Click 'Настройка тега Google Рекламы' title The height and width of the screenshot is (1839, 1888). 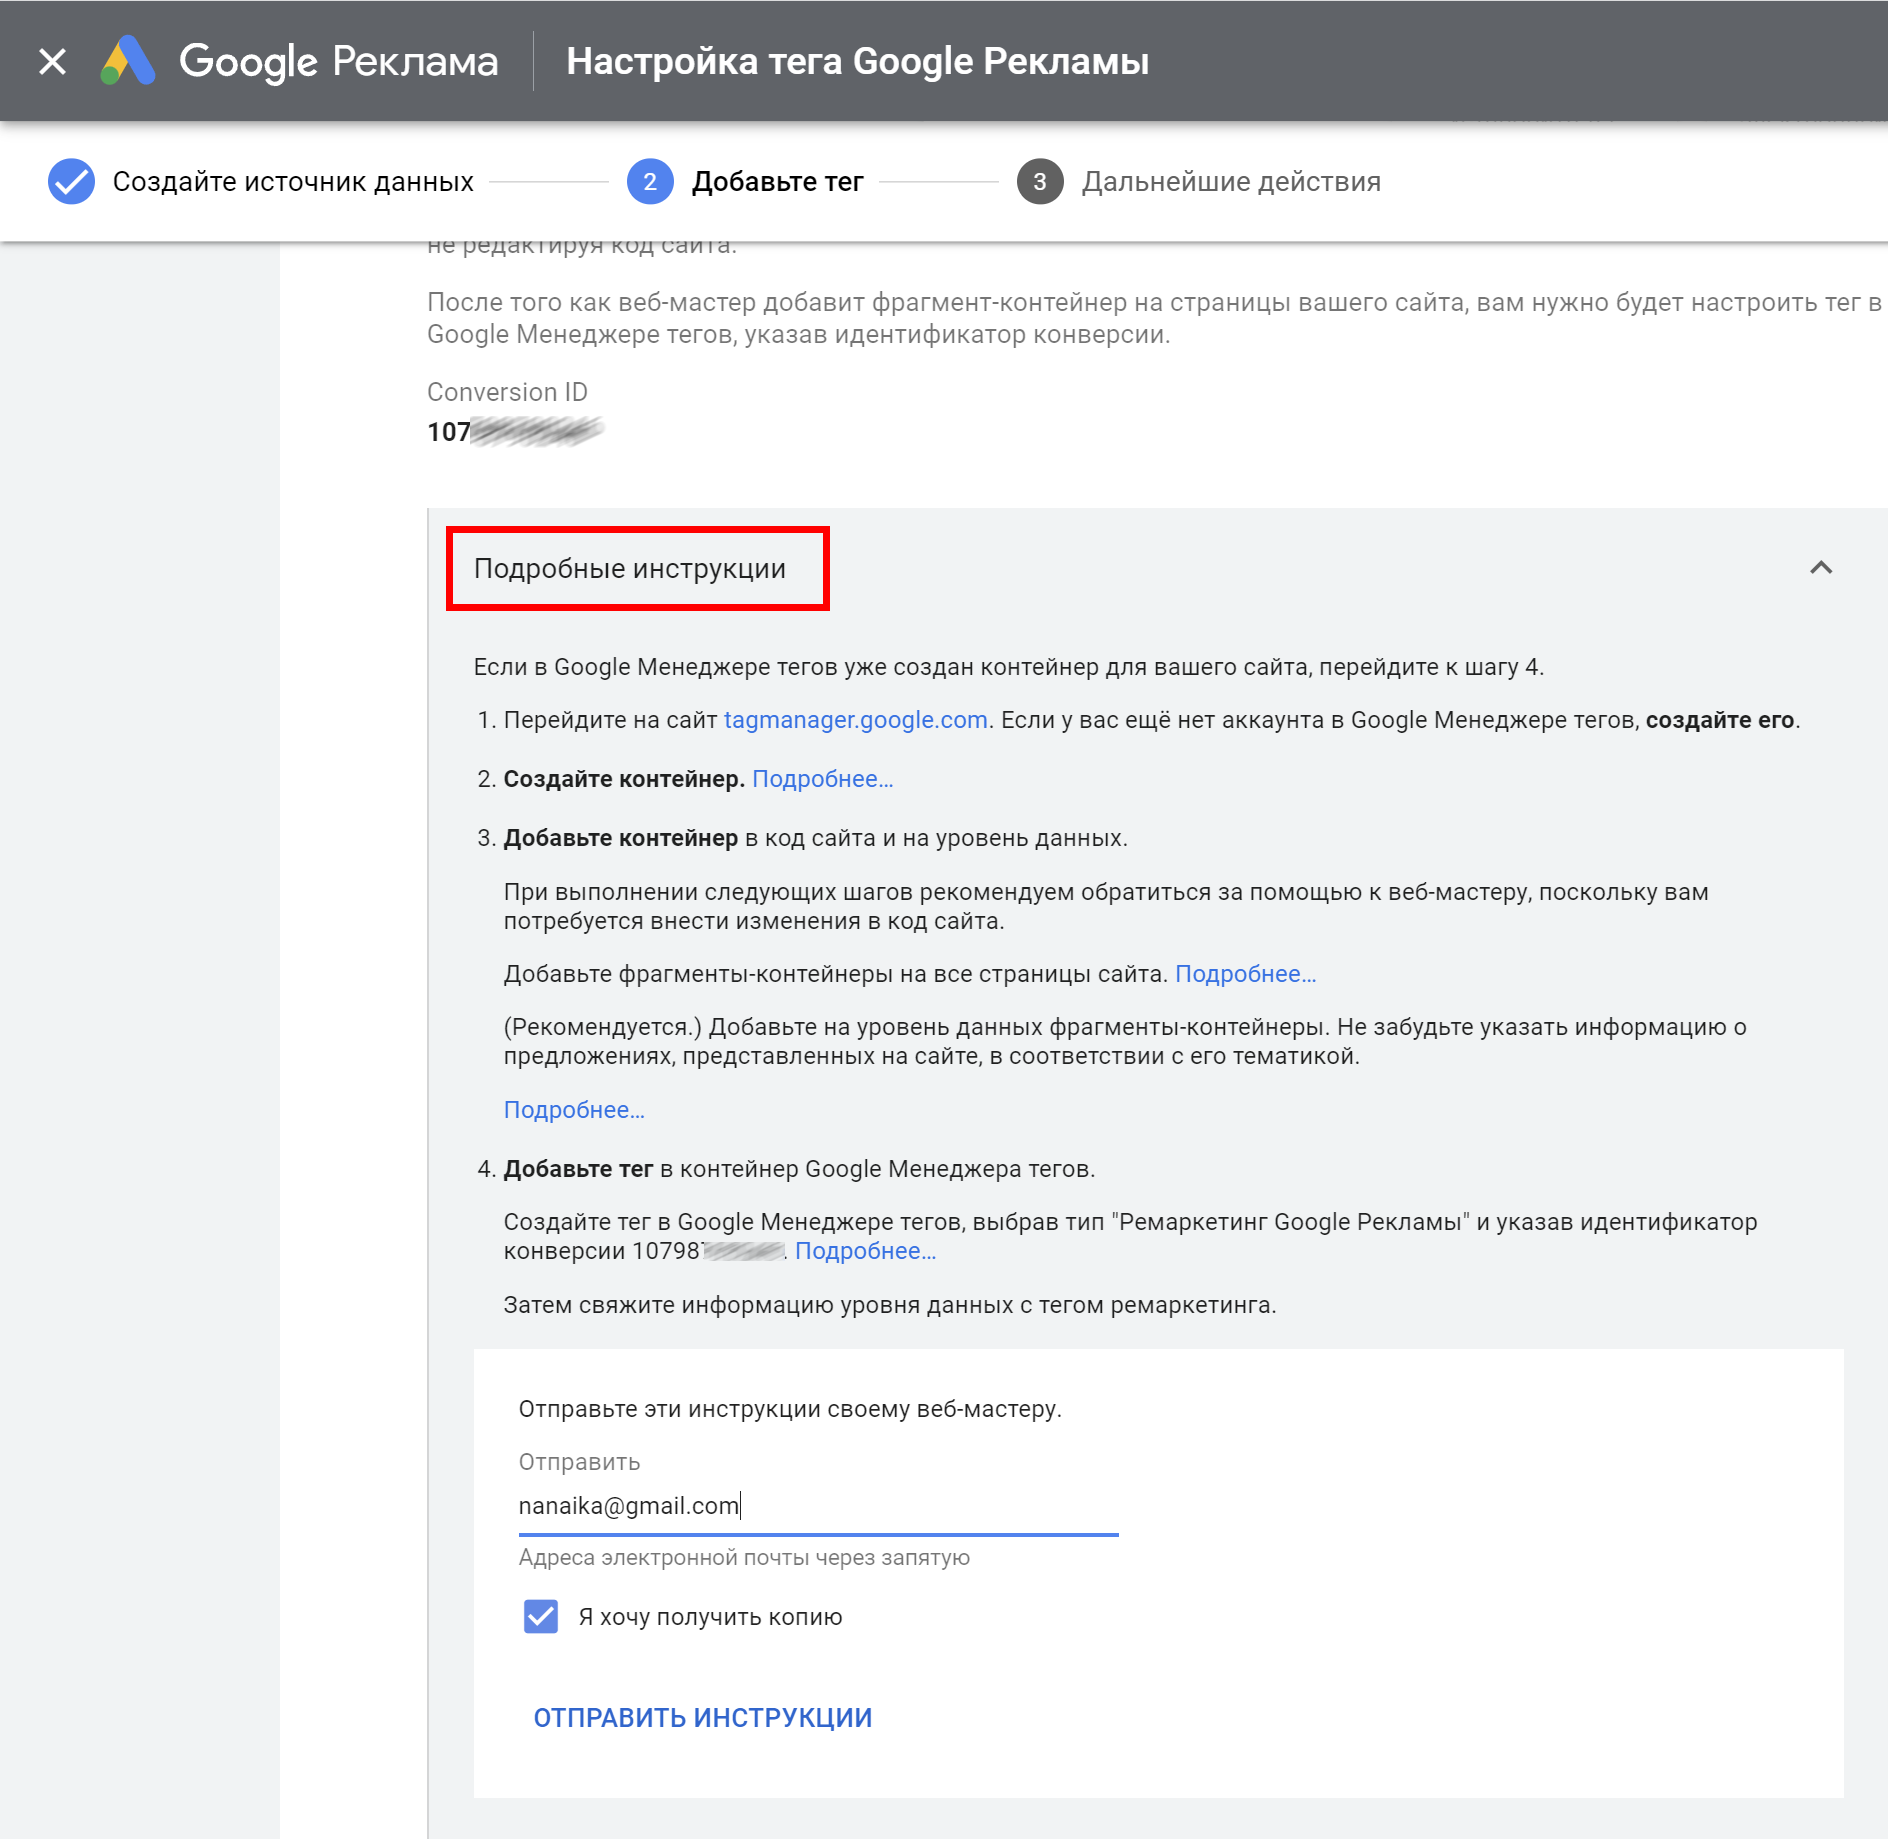[x=857, y=62]
